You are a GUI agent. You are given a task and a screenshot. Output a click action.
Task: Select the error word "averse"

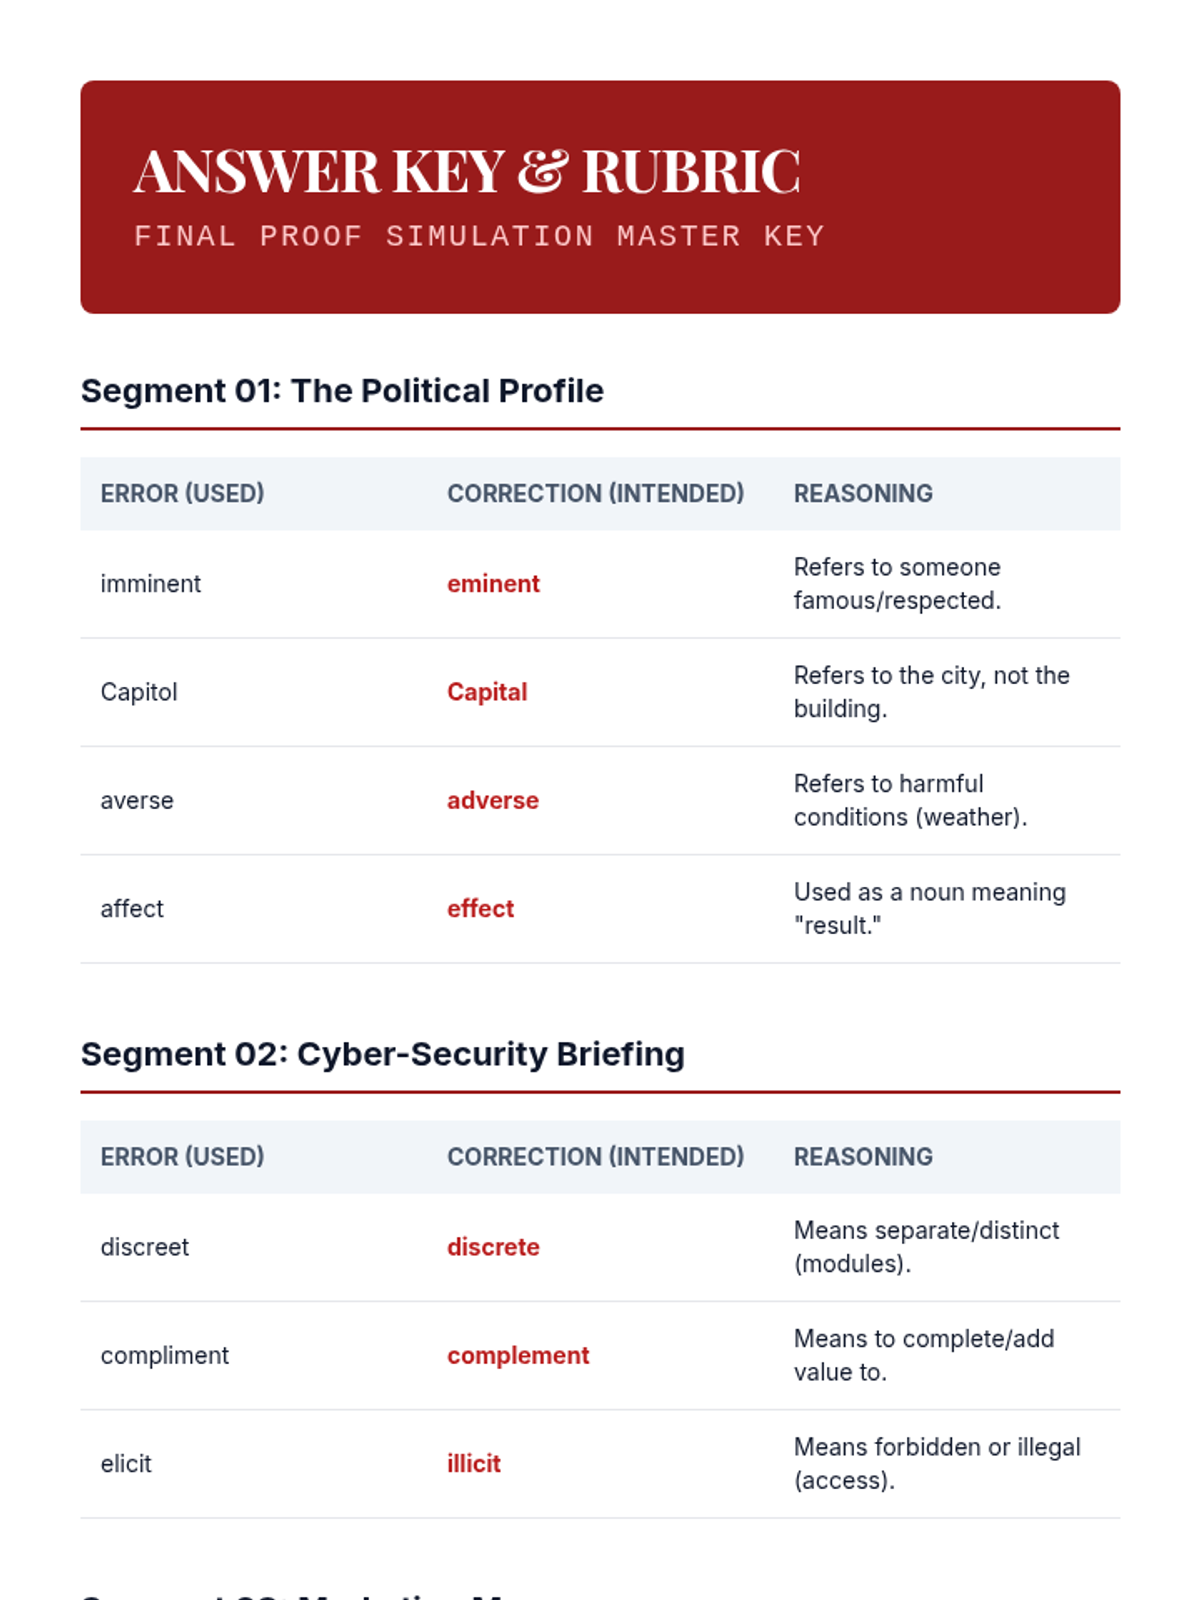[x=137, y=800]
